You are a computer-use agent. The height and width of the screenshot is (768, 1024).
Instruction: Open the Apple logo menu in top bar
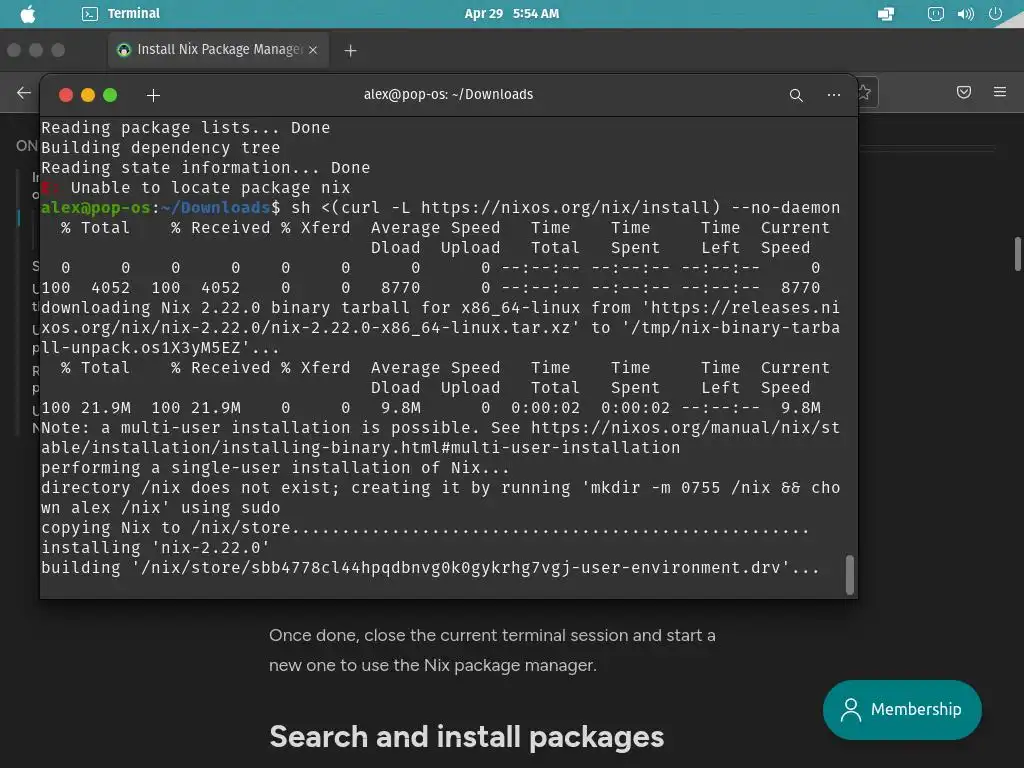click(x=28, y=14)
